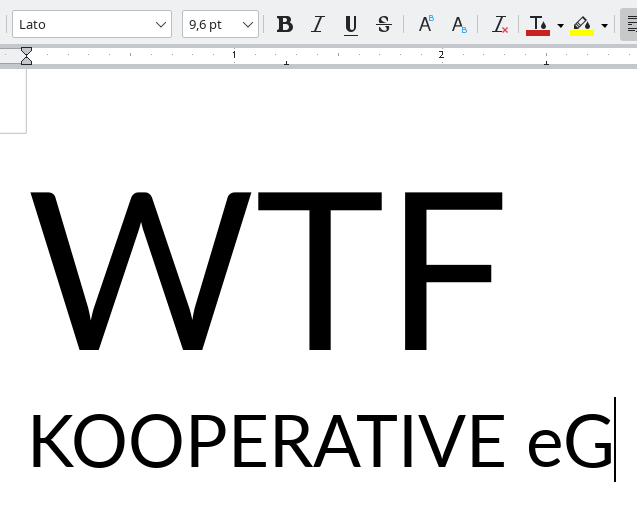The width and height of the screenshot is (637, 519).
Task: Toggle Italic formatting
Action: tap(318, 24)
